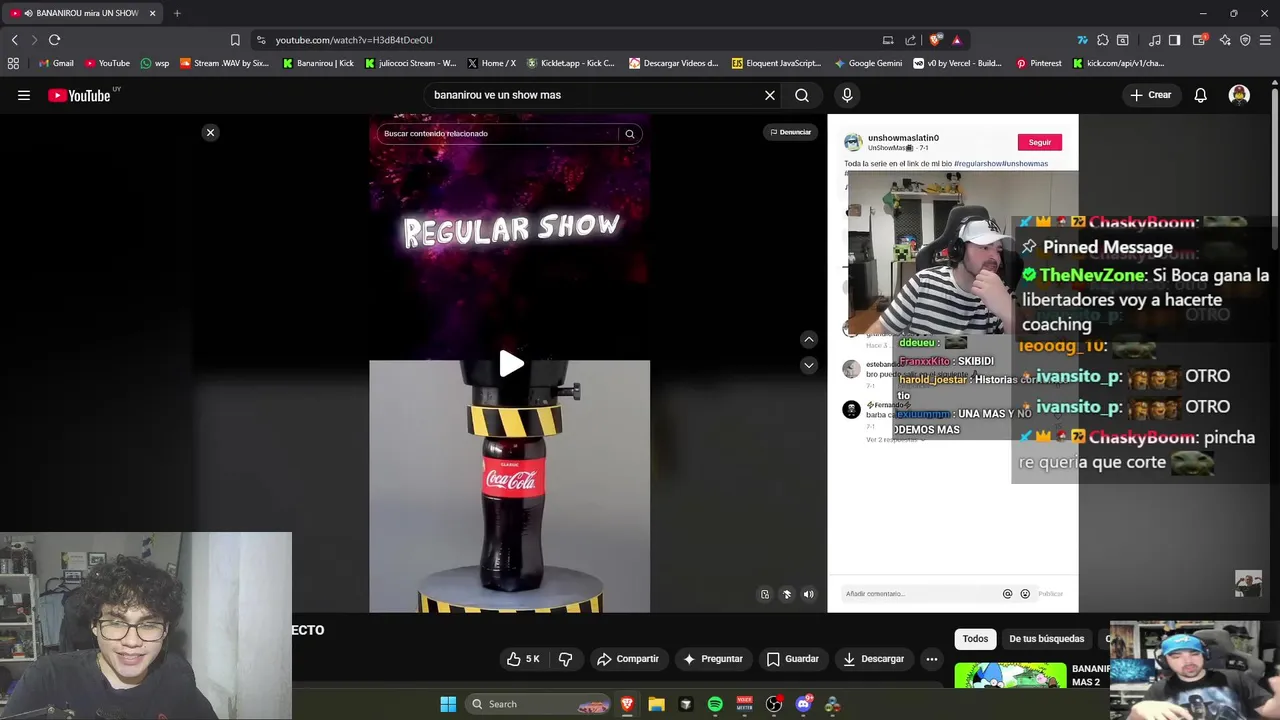Image resolution: width=1280 pixels, height=720 pixels.
Task: Follow unshowmaslatin0 with Seguir button
Action: [x=1040, y=142]
